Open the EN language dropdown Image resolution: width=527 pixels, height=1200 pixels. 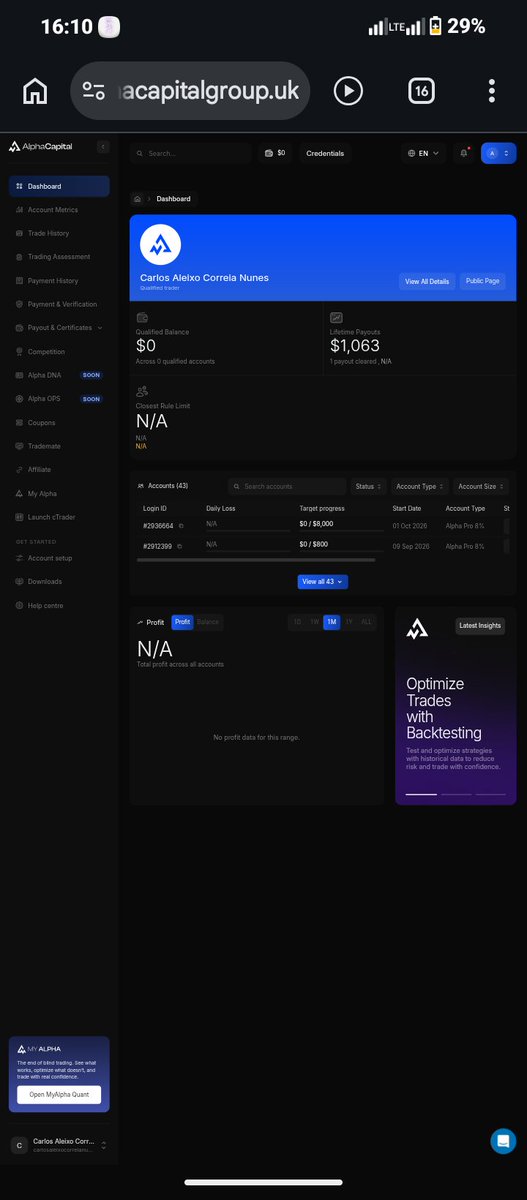[424, 153]
